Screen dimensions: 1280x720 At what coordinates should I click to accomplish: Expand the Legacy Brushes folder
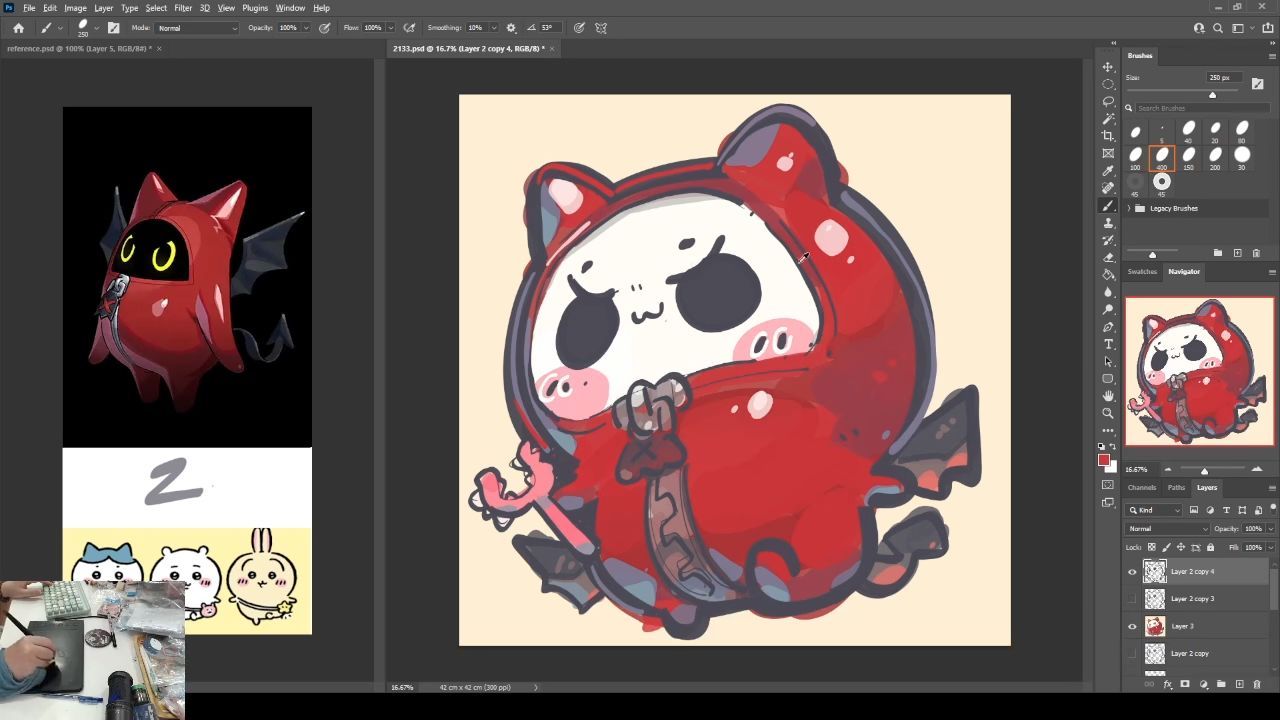click(x=1129, y=208)
